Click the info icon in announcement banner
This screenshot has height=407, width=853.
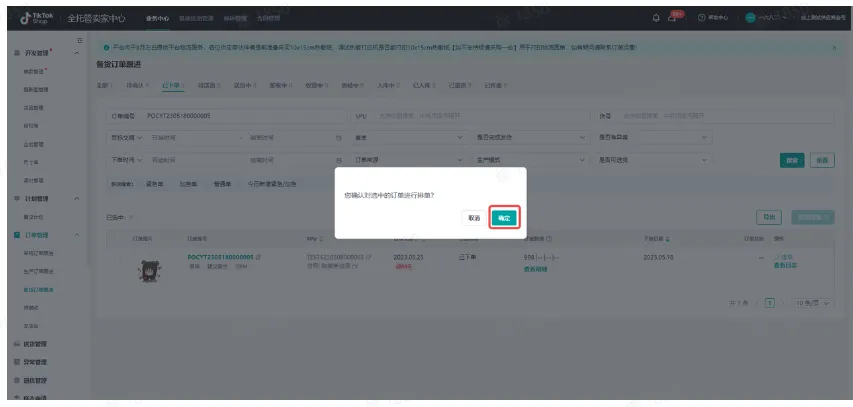click(x=107, y=48)
